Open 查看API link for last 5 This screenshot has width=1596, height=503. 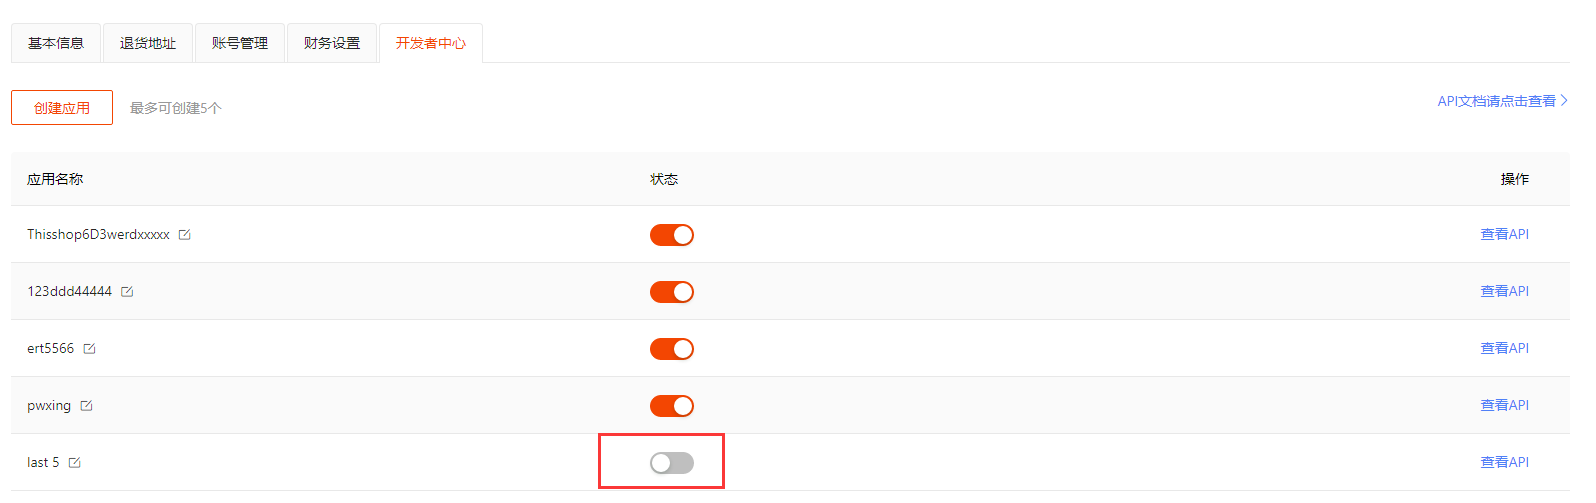pyautogui.click(x=1505, y=462)
